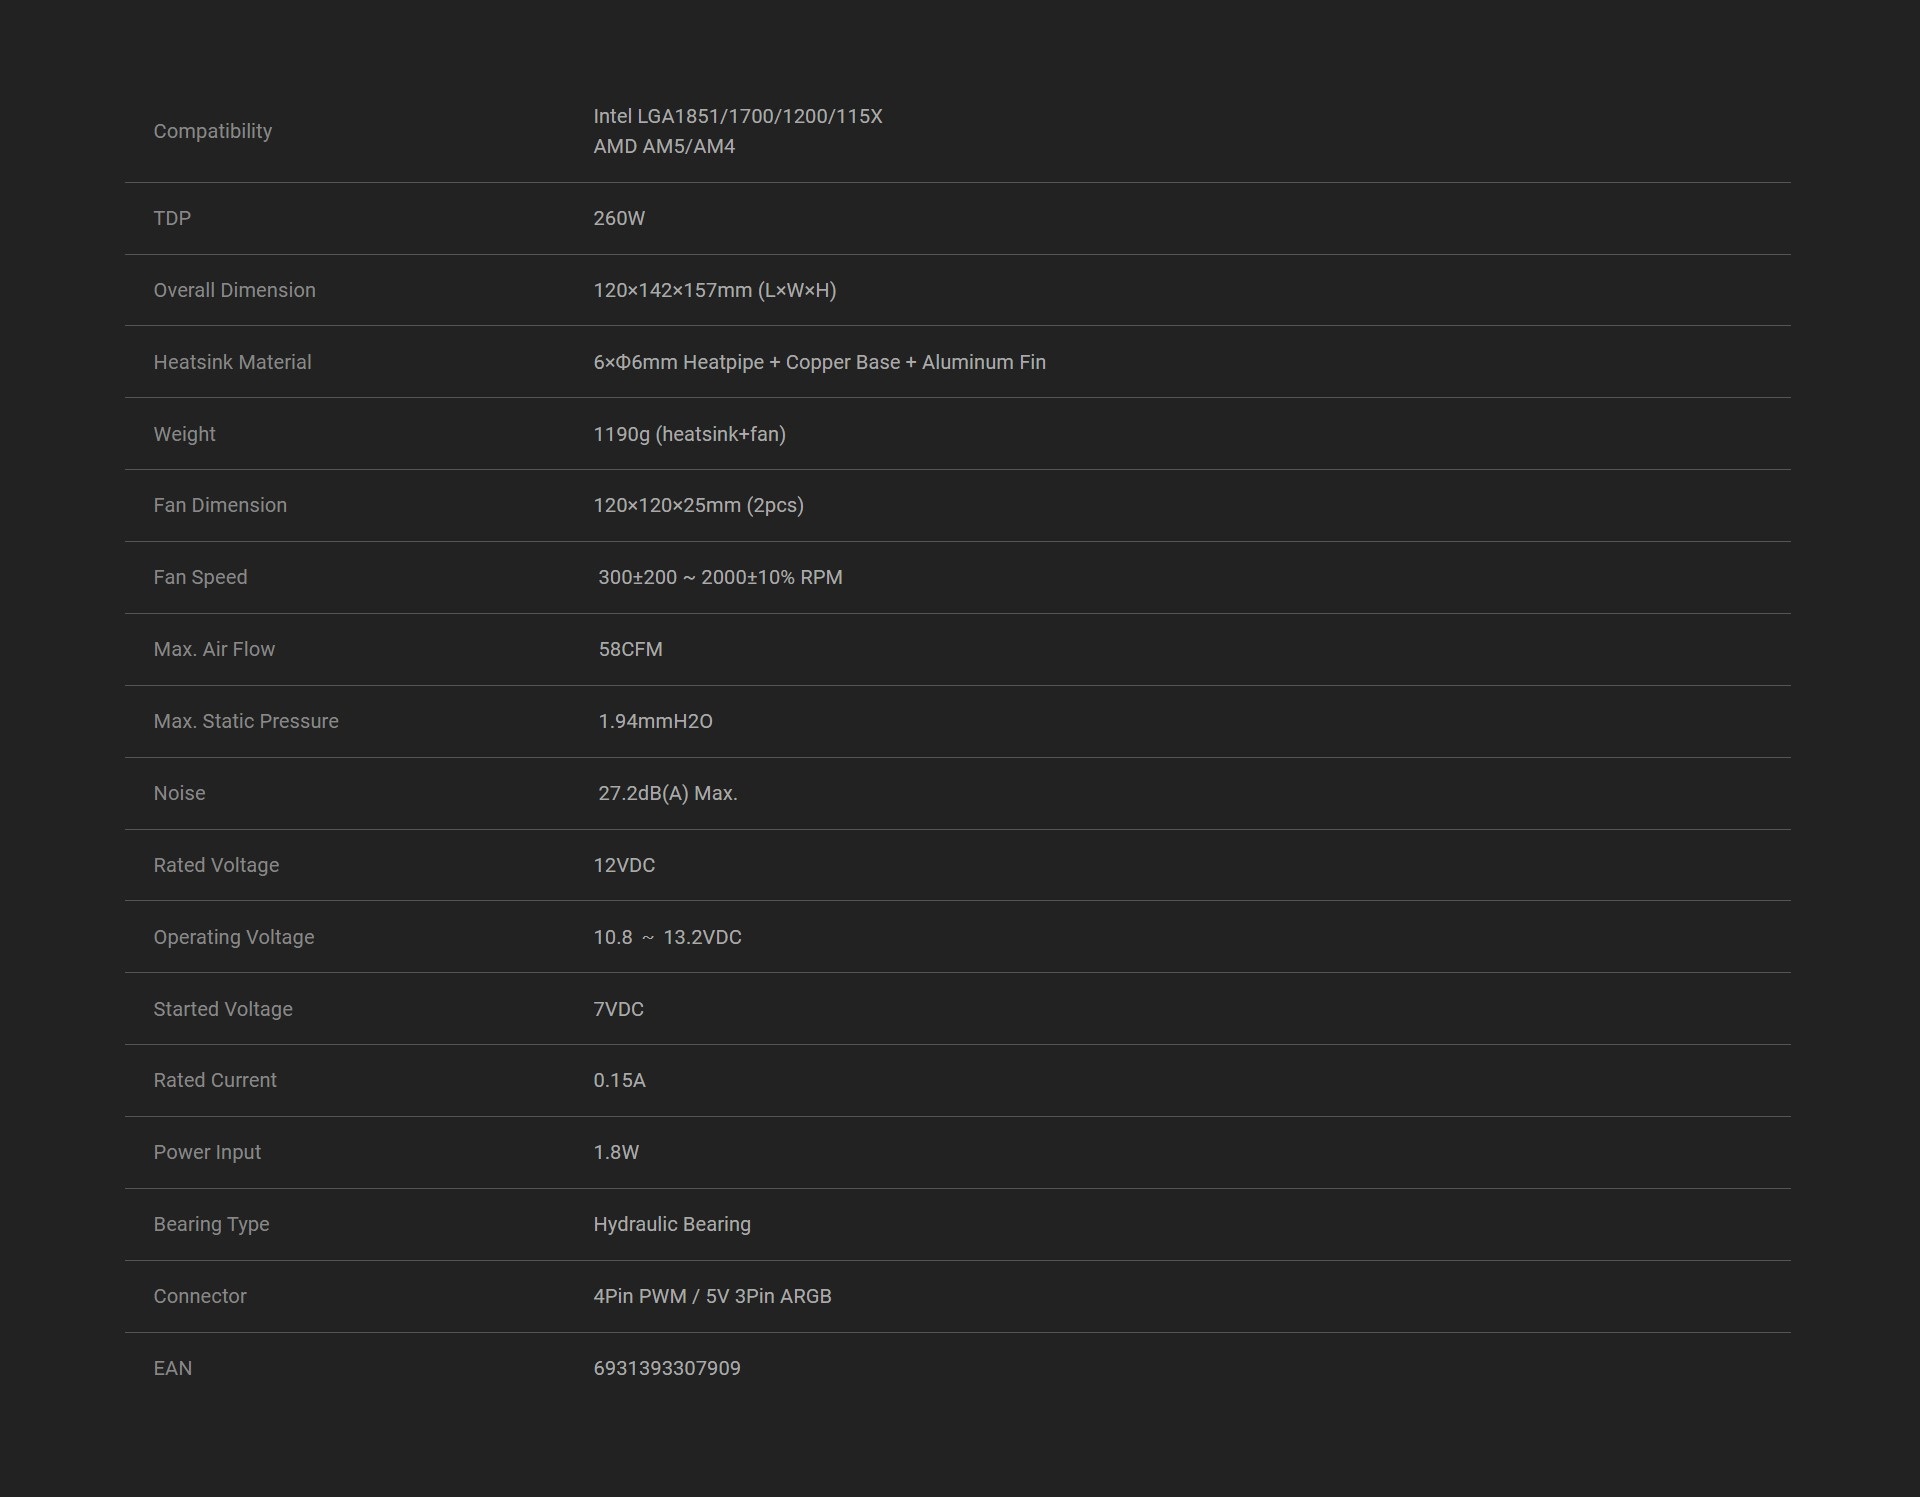Click the 58CFM air flow value
Screen dimensions: 1920x1497
[x=630, y=649]
